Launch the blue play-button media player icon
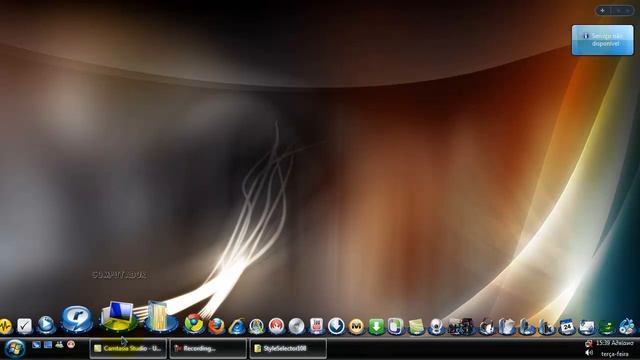 pyautogui.click(x=46, y=325)
